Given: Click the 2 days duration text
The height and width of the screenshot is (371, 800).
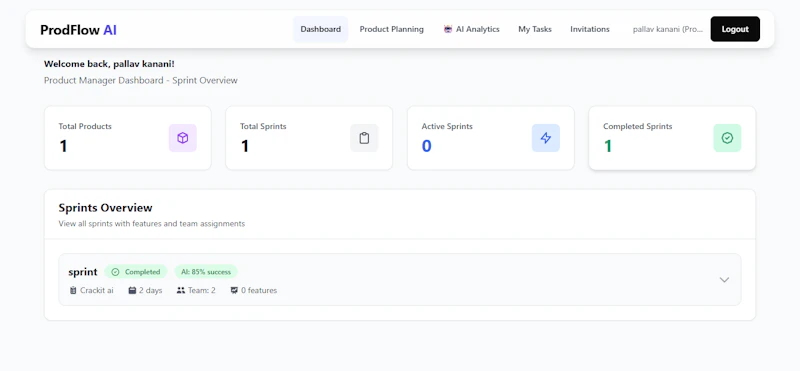Looking at the screenshot, I should coord(151,290).
